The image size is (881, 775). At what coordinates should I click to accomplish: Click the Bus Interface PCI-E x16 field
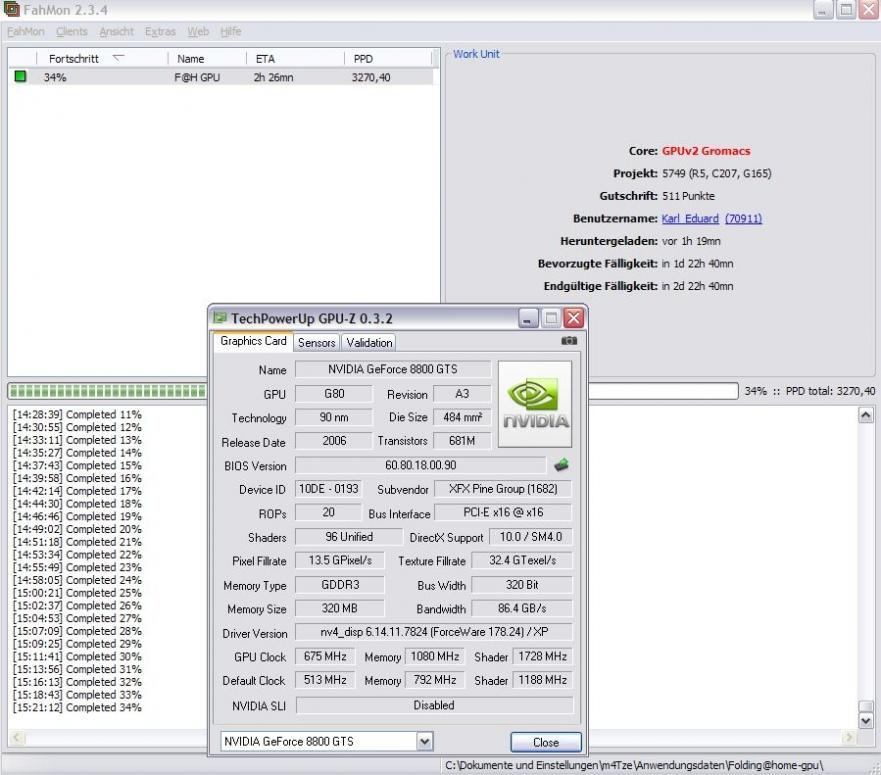coord(503,513)
